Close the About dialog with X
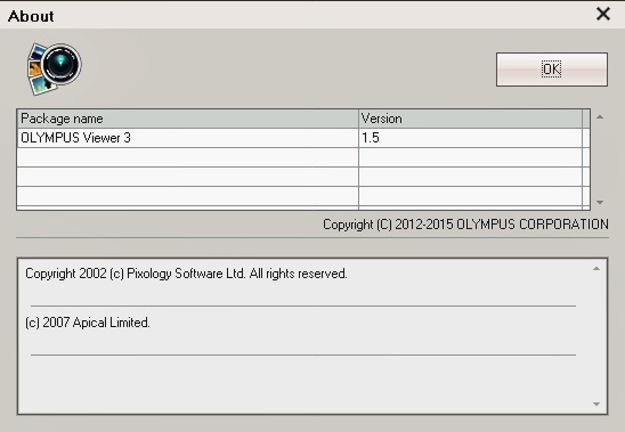Viewport: 625px width, 432px height. pyautogui.click(x=603, y=14)
